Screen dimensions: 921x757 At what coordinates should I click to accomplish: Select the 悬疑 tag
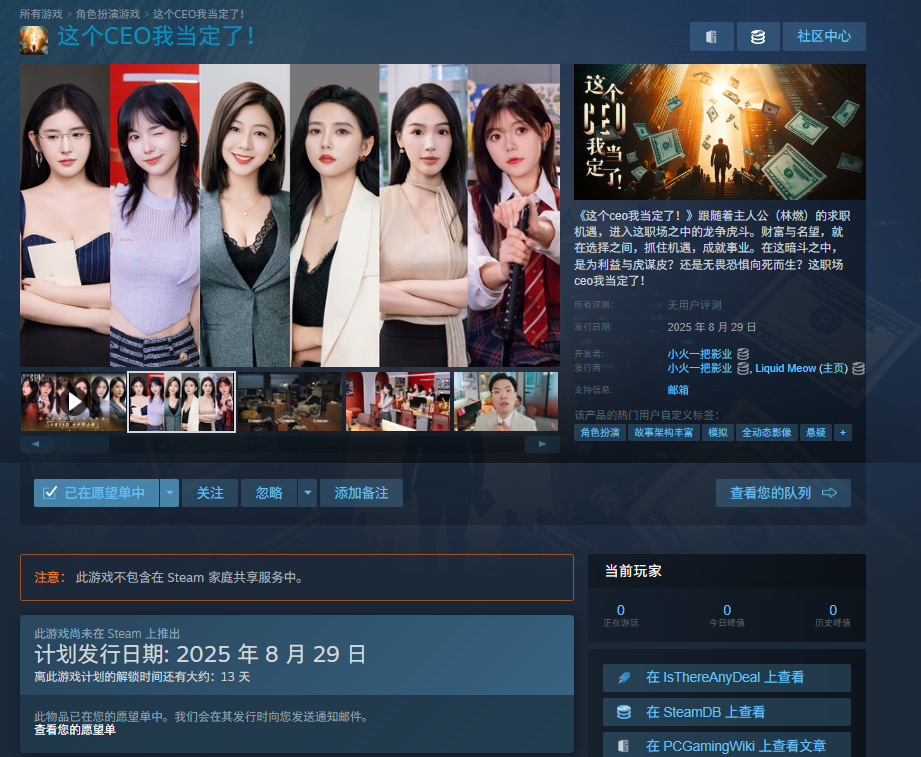[x=816, y=433]
